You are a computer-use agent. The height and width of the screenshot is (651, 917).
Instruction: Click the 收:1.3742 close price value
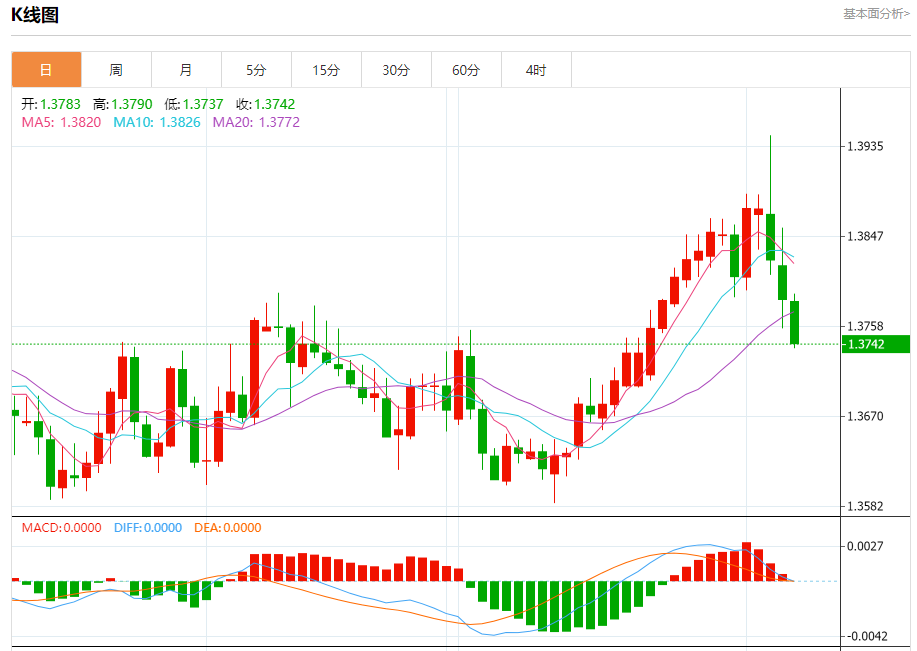(266, 104)
